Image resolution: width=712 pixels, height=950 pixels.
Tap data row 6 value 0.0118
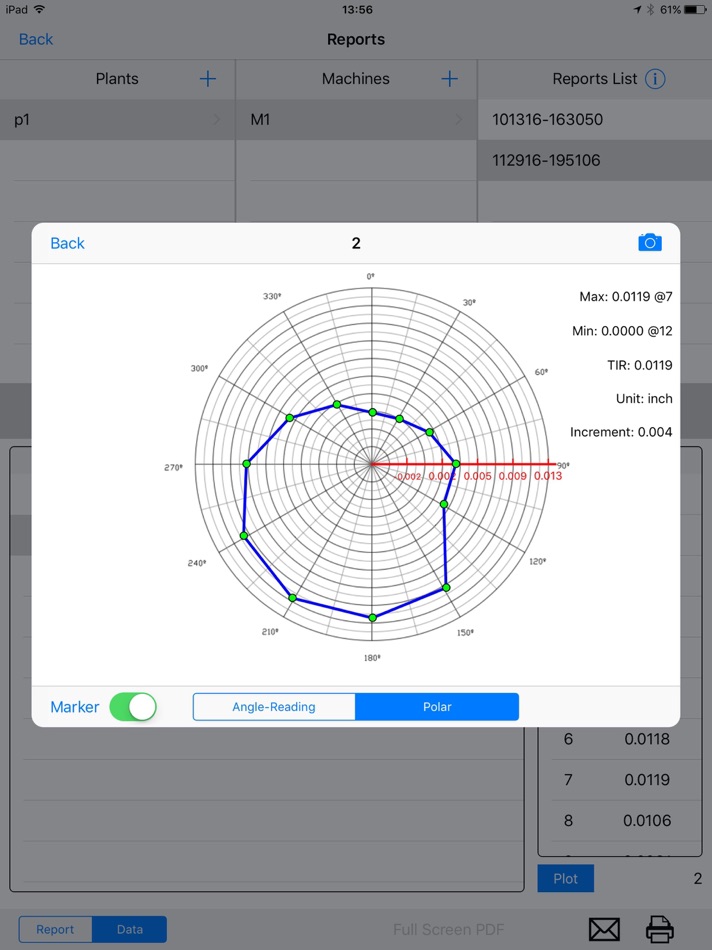click(647, 739)
